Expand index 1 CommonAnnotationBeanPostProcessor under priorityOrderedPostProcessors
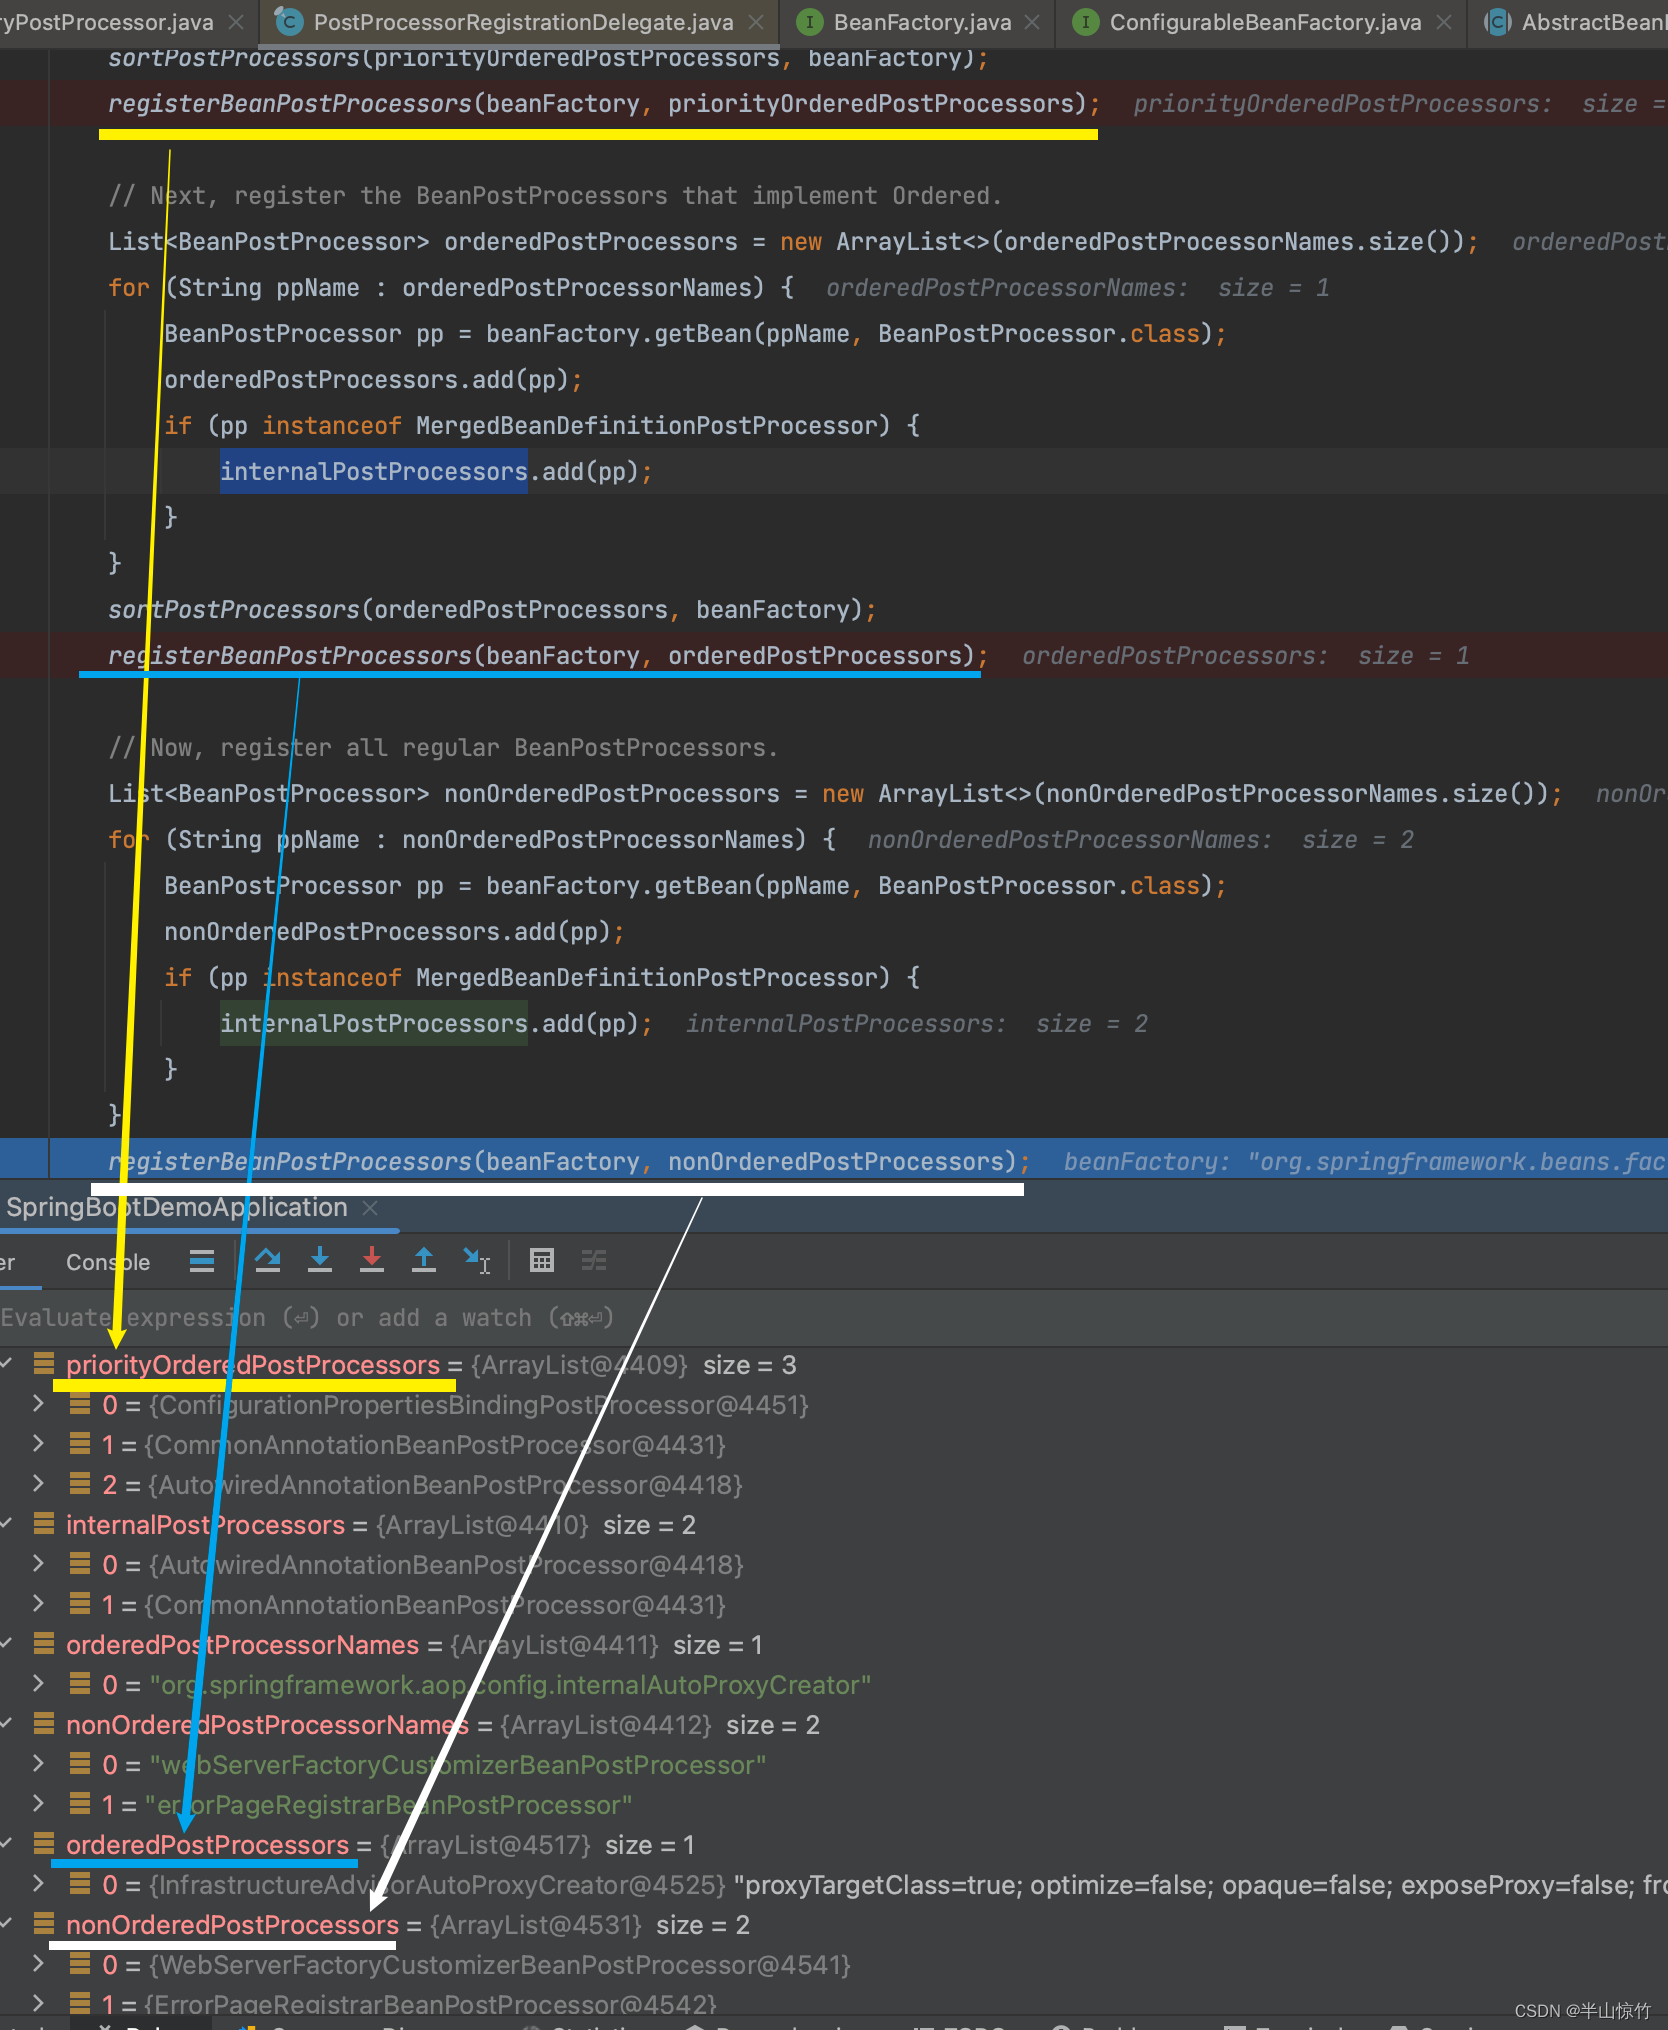1668x2030 pixels. click(38, 1444)
